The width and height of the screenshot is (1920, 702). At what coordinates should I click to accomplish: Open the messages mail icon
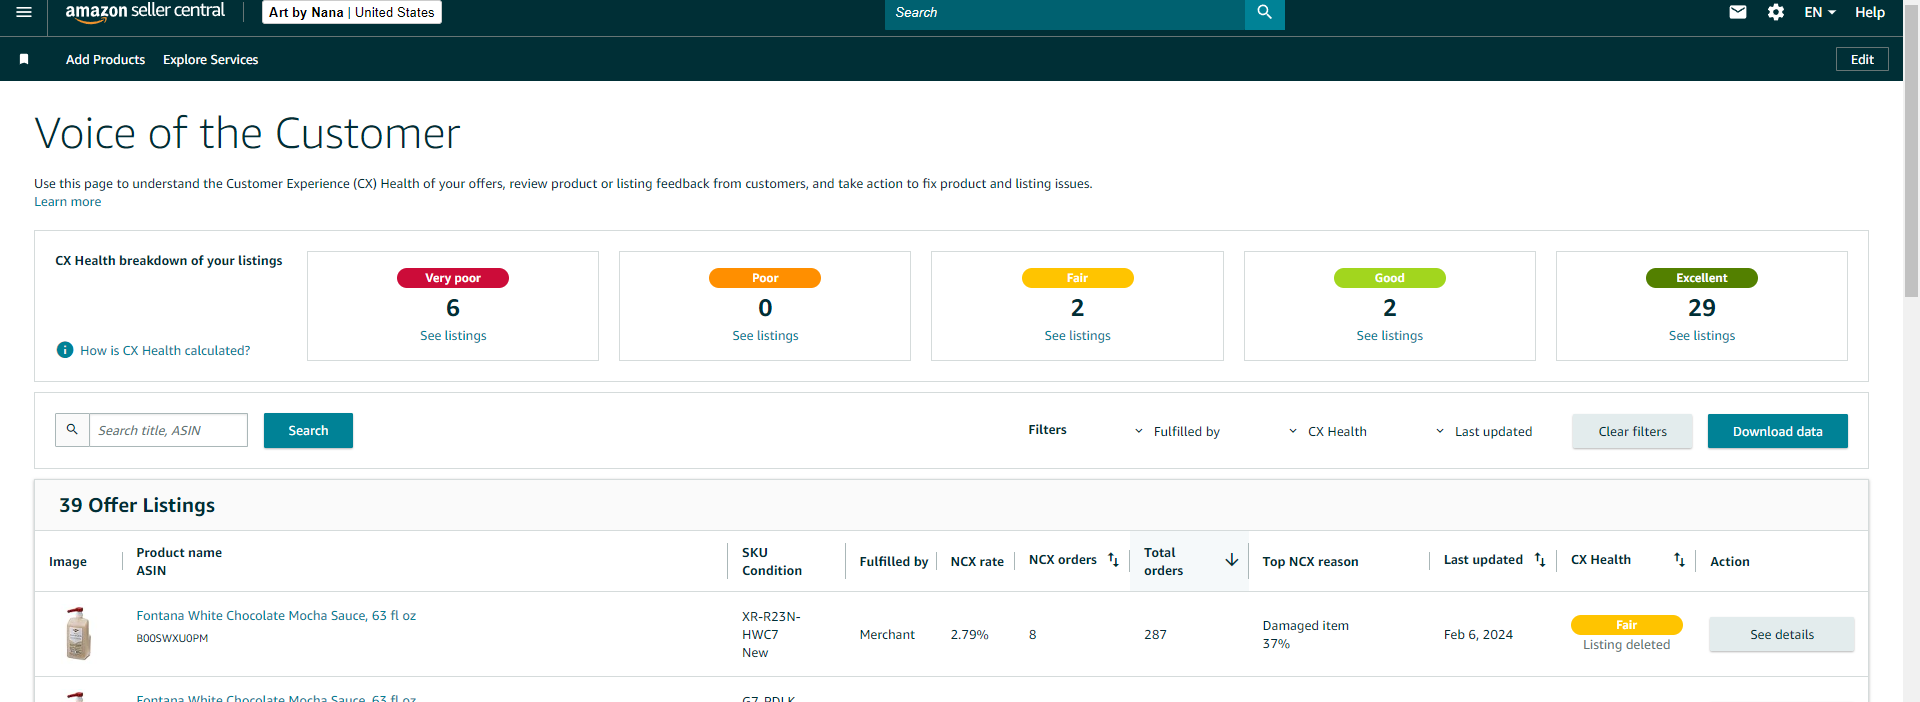1738,12
